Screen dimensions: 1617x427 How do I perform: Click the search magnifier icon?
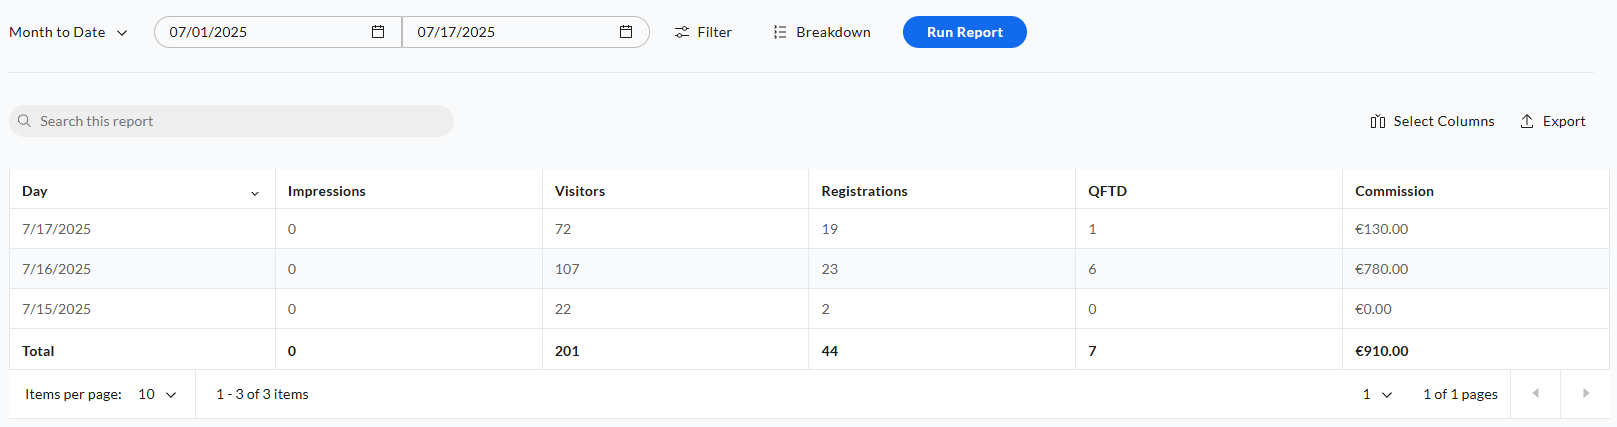pos(24,121)
